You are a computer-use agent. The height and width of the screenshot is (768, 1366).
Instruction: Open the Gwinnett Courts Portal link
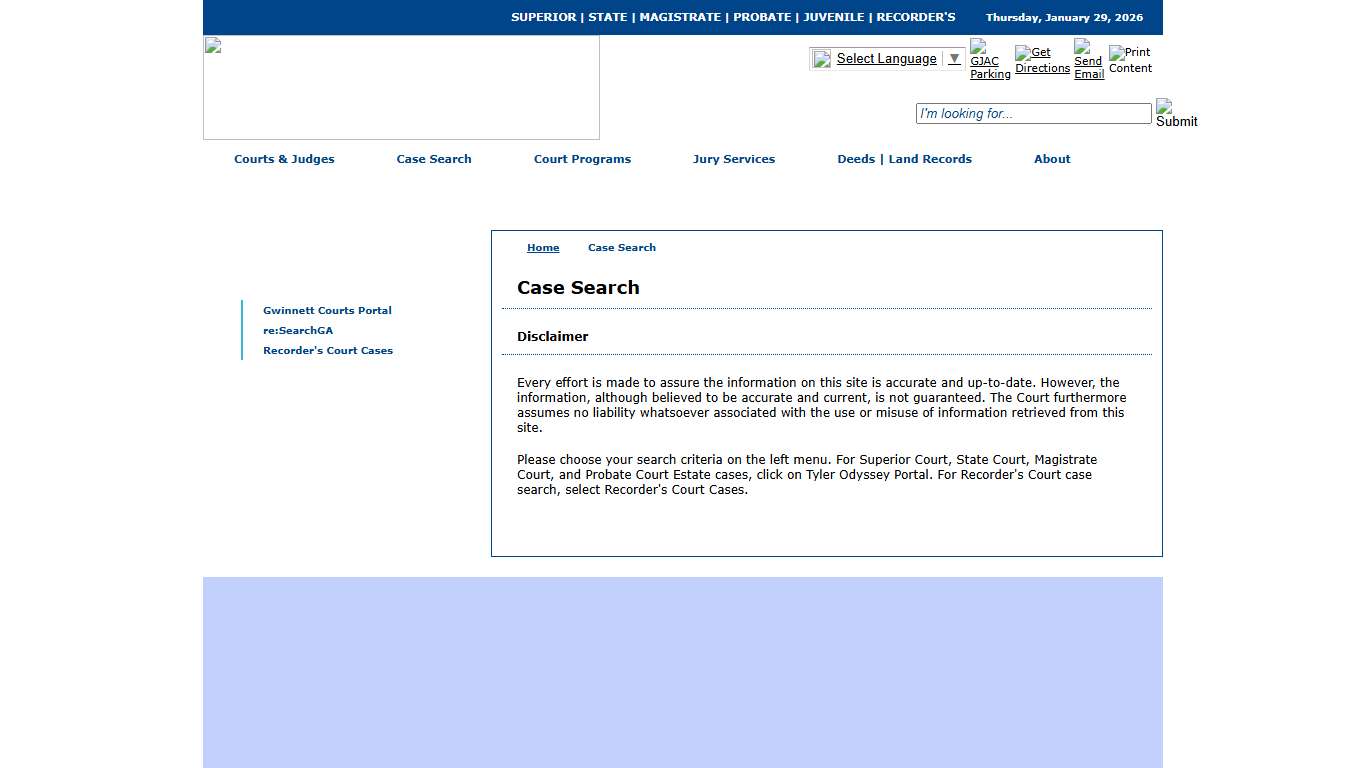click(327, 310)
